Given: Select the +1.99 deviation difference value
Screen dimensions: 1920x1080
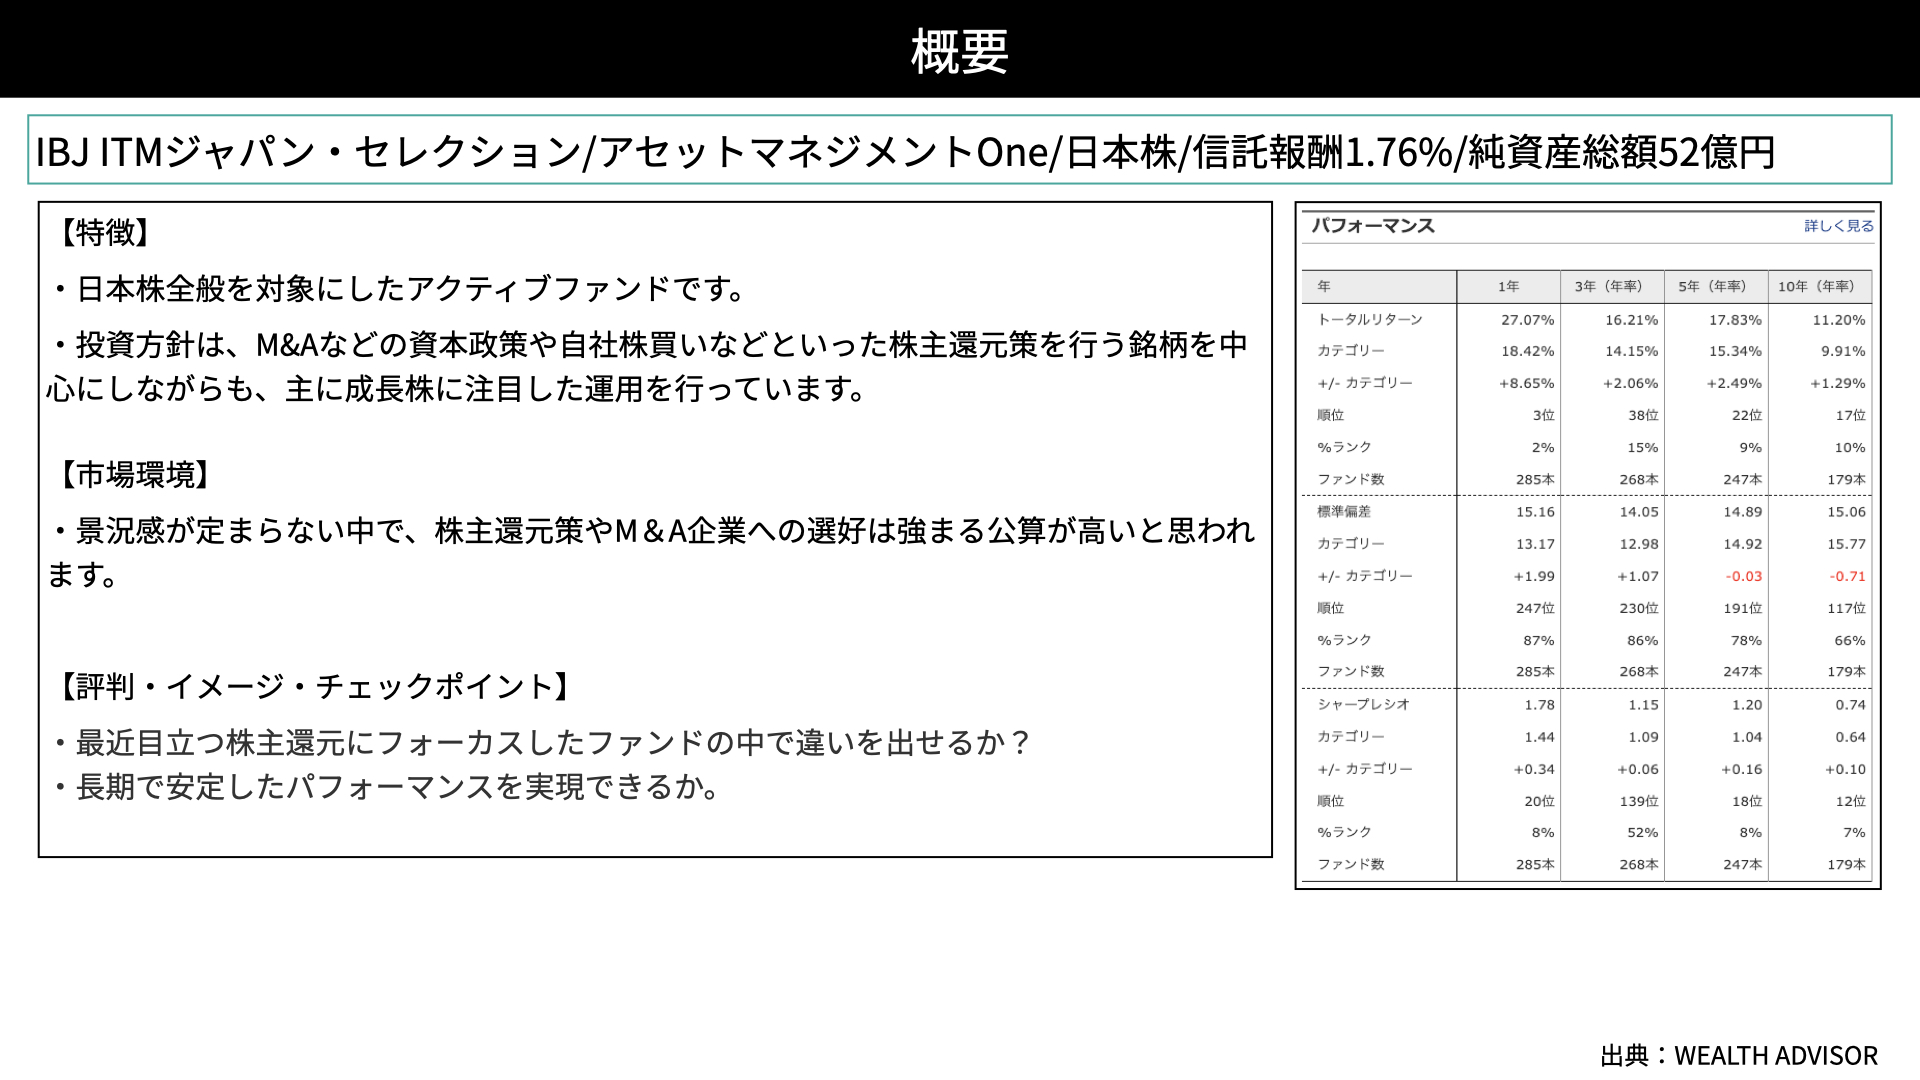Looking at the screenshot, I should coord(1534,577).
